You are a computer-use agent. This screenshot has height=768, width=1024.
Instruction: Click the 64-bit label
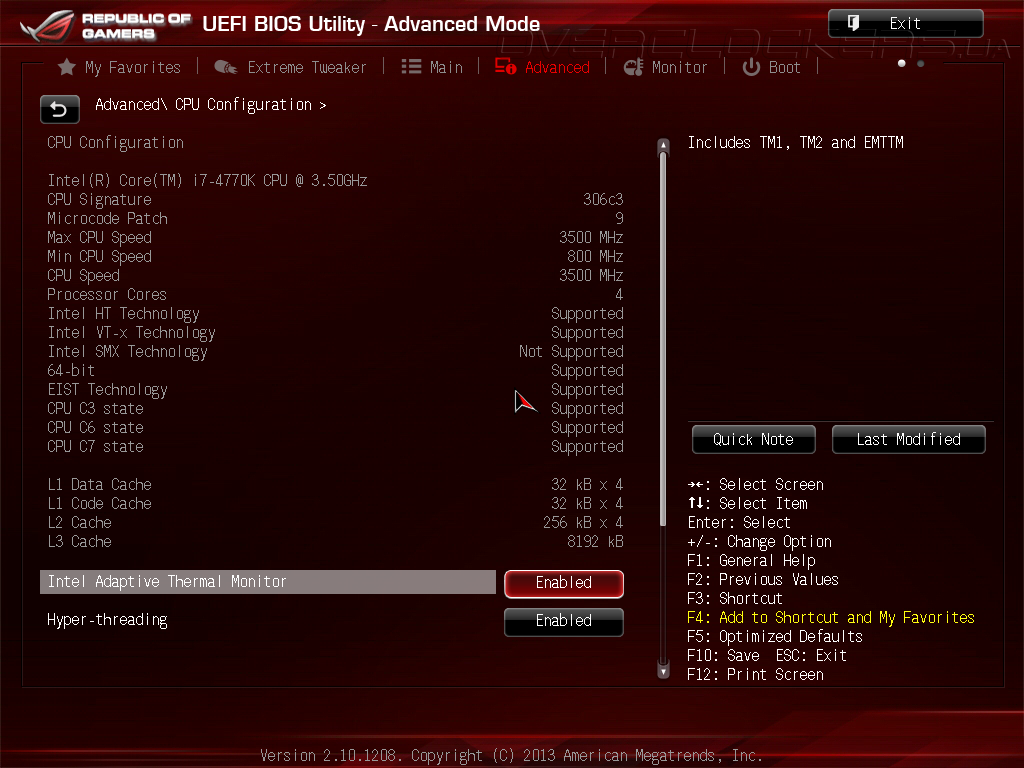click(71, 370)
